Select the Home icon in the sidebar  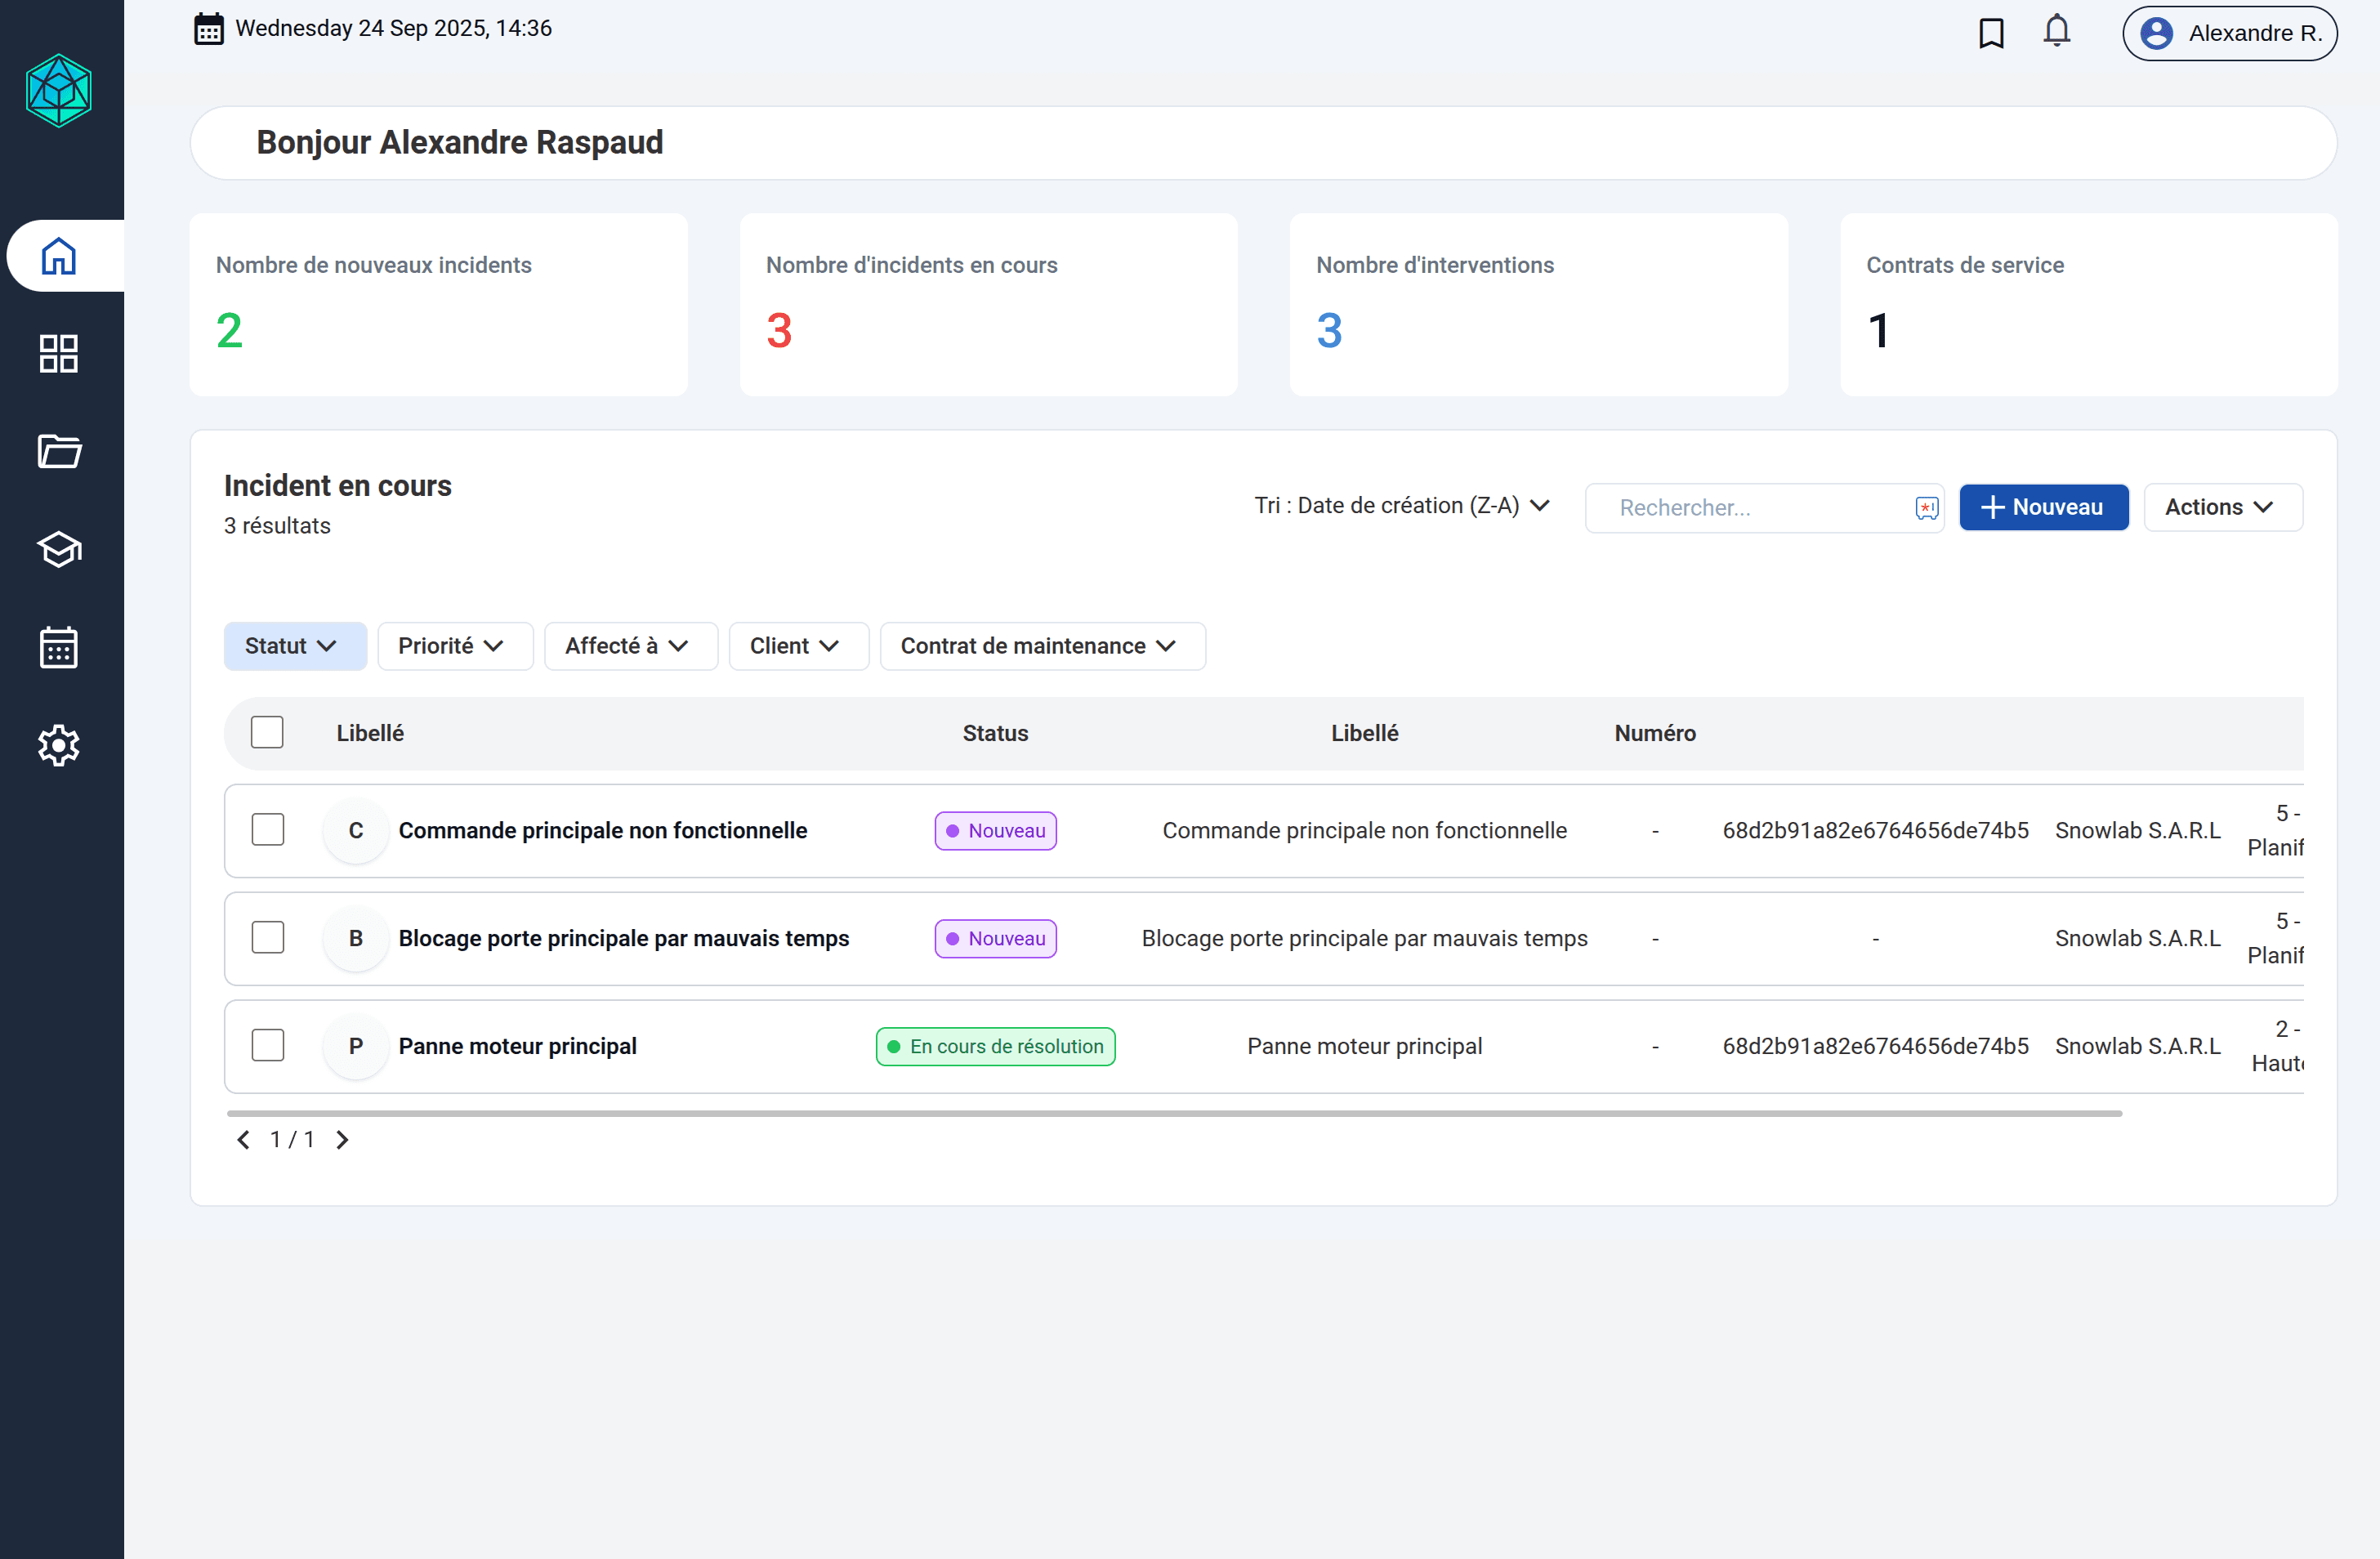(59, 256)
